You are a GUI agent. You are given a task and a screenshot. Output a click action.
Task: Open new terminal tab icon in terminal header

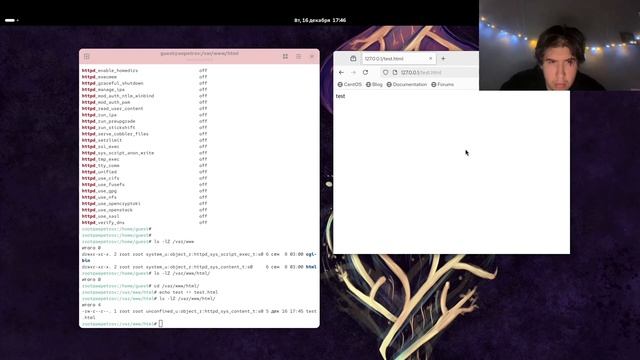click(x=87, y=56)
